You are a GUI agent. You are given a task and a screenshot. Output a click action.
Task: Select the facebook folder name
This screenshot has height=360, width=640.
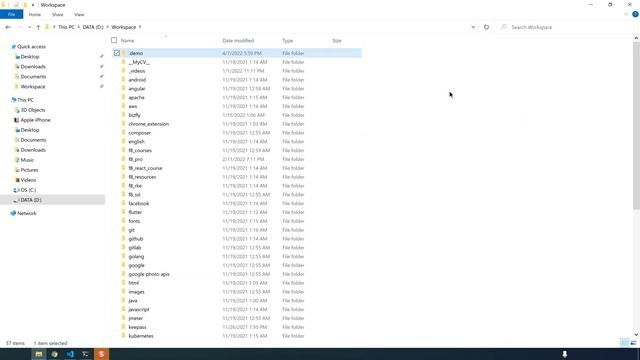click(x=139, y=203)
